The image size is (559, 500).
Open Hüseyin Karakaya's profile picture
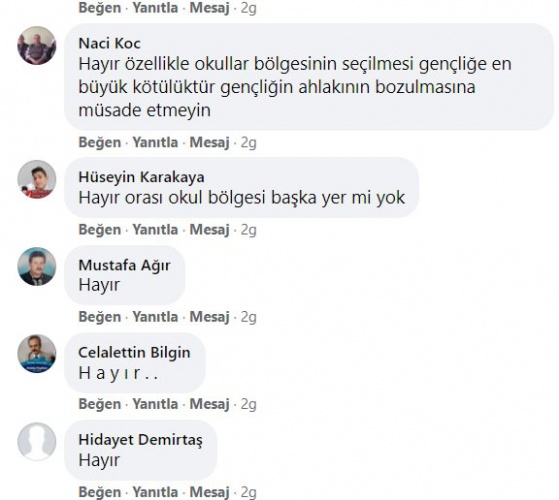[37, 179]
